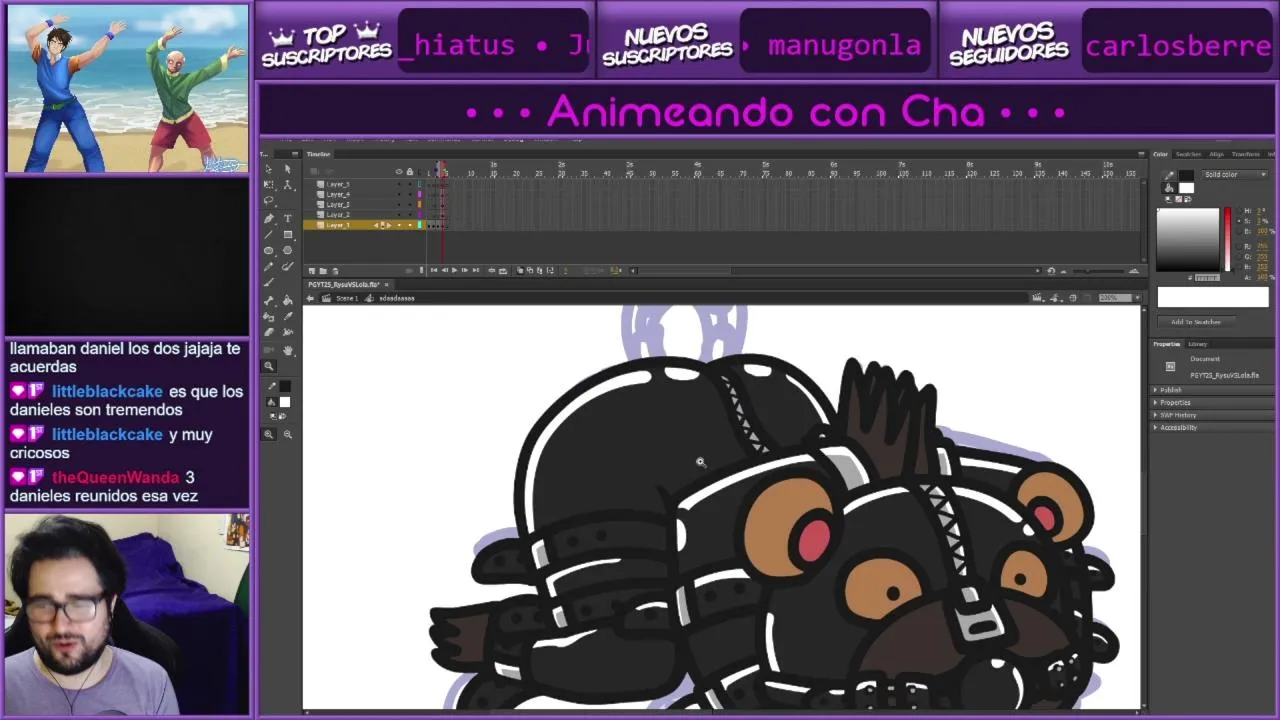The image size is (1280, 720).
Task: Click Center Stage icon above canvas
Action: click(1072, 298)
